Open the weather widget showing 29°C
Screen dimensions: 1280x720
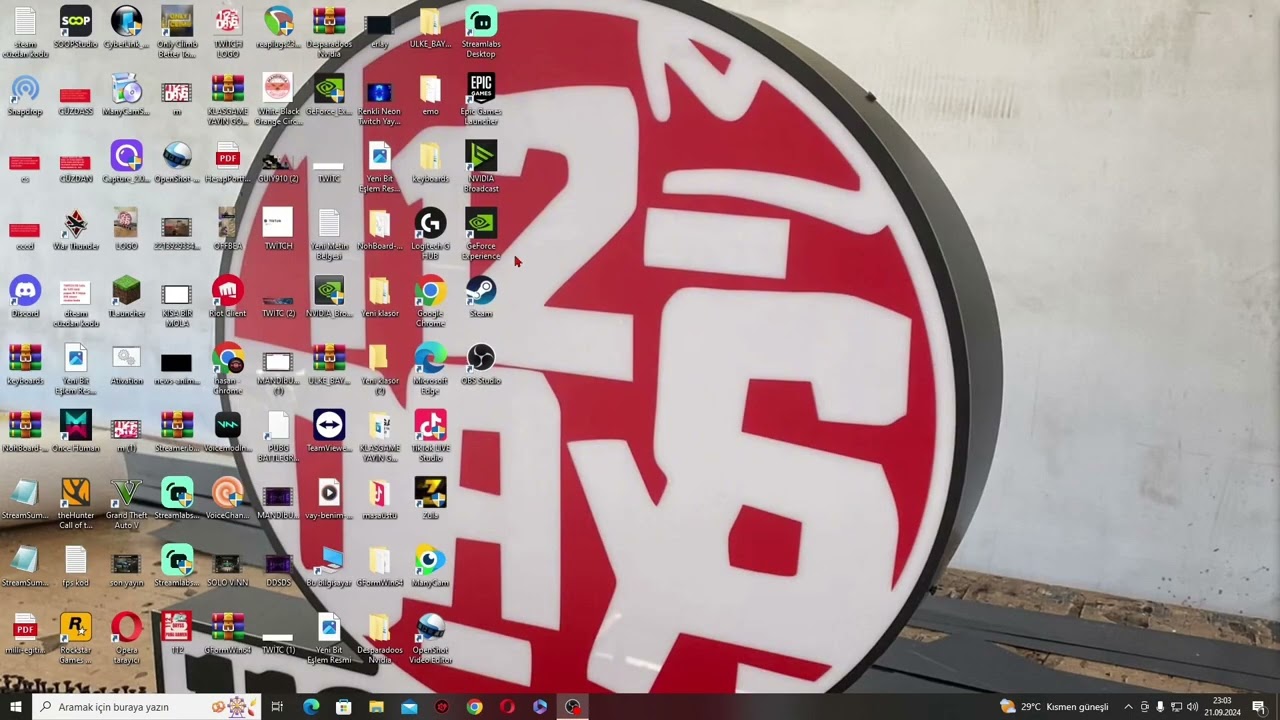pyautogui.click(x=1053, y=707)
